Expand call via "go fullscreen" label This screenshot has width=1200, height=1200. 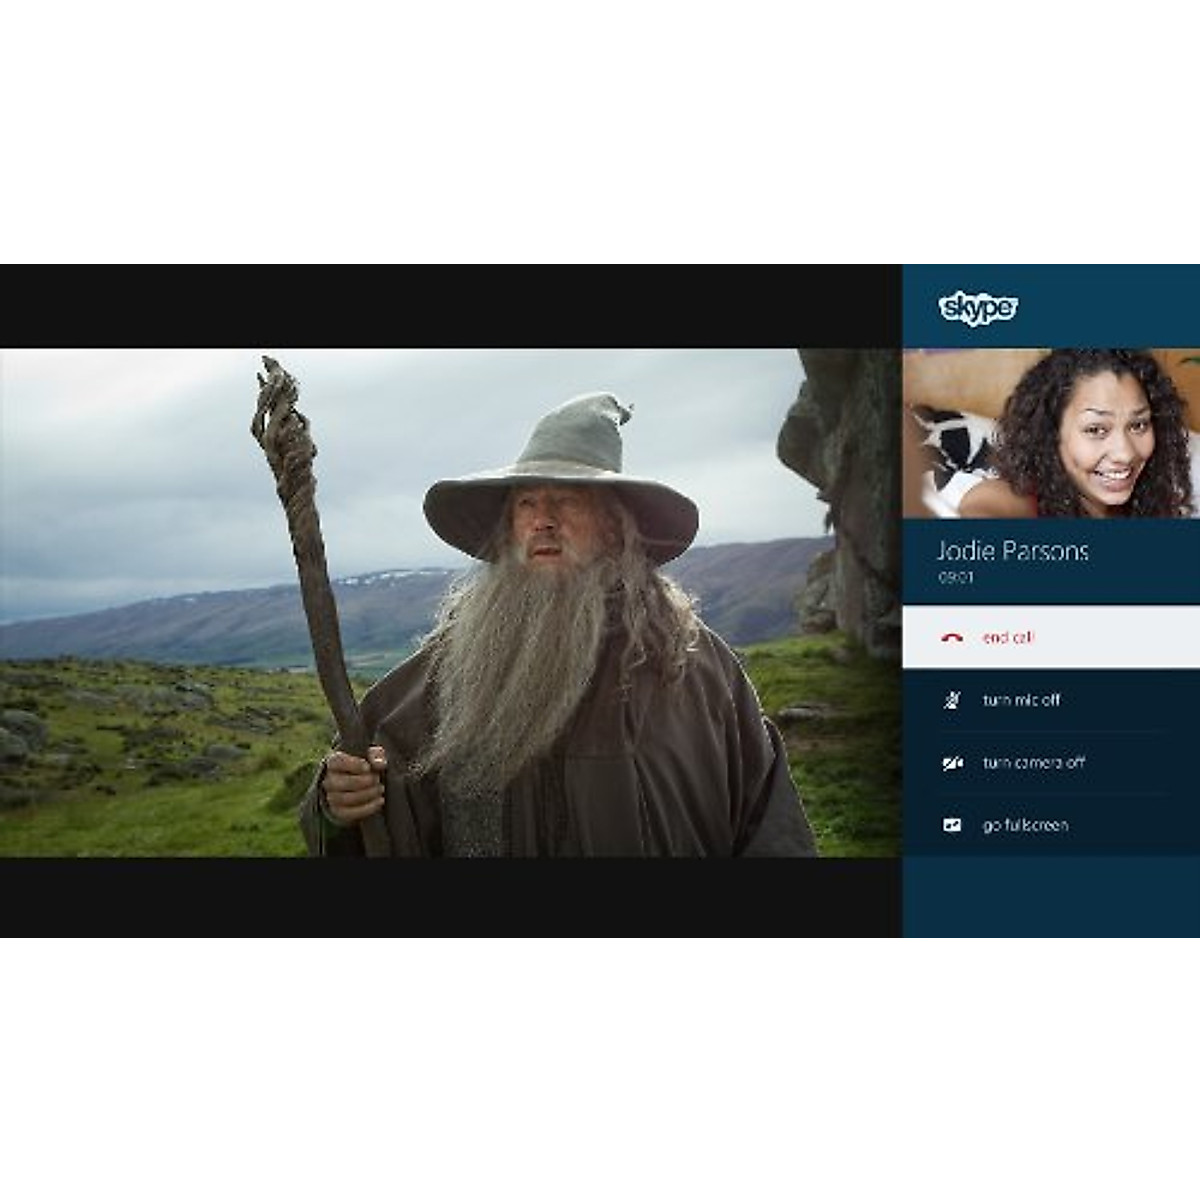[x=1025, y=825]
